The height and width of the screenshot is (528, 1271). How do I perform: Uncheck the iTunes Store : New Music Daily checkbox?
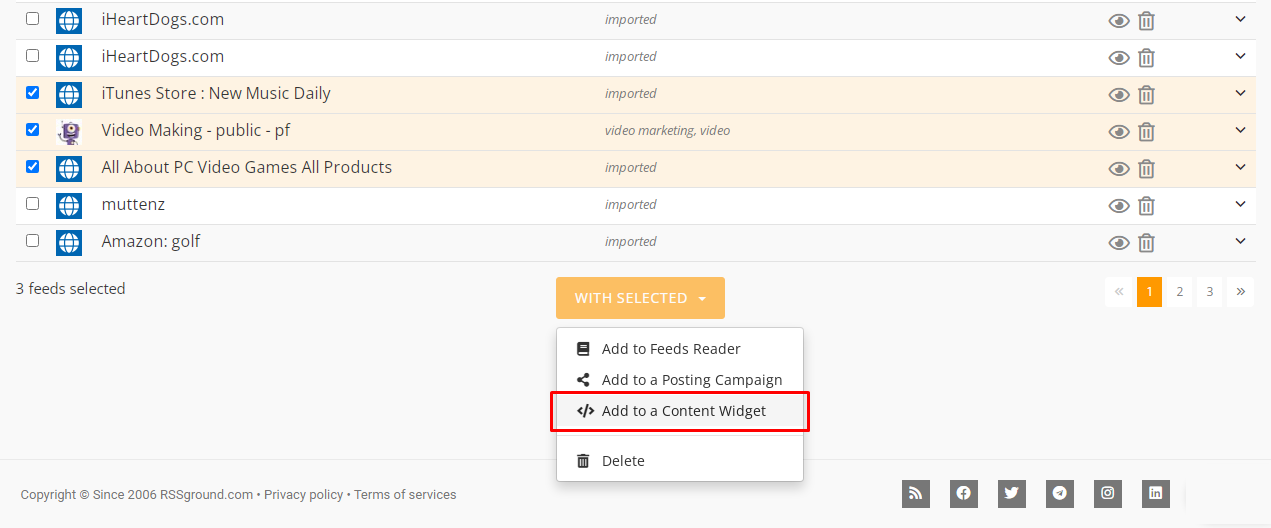(32, 92)
